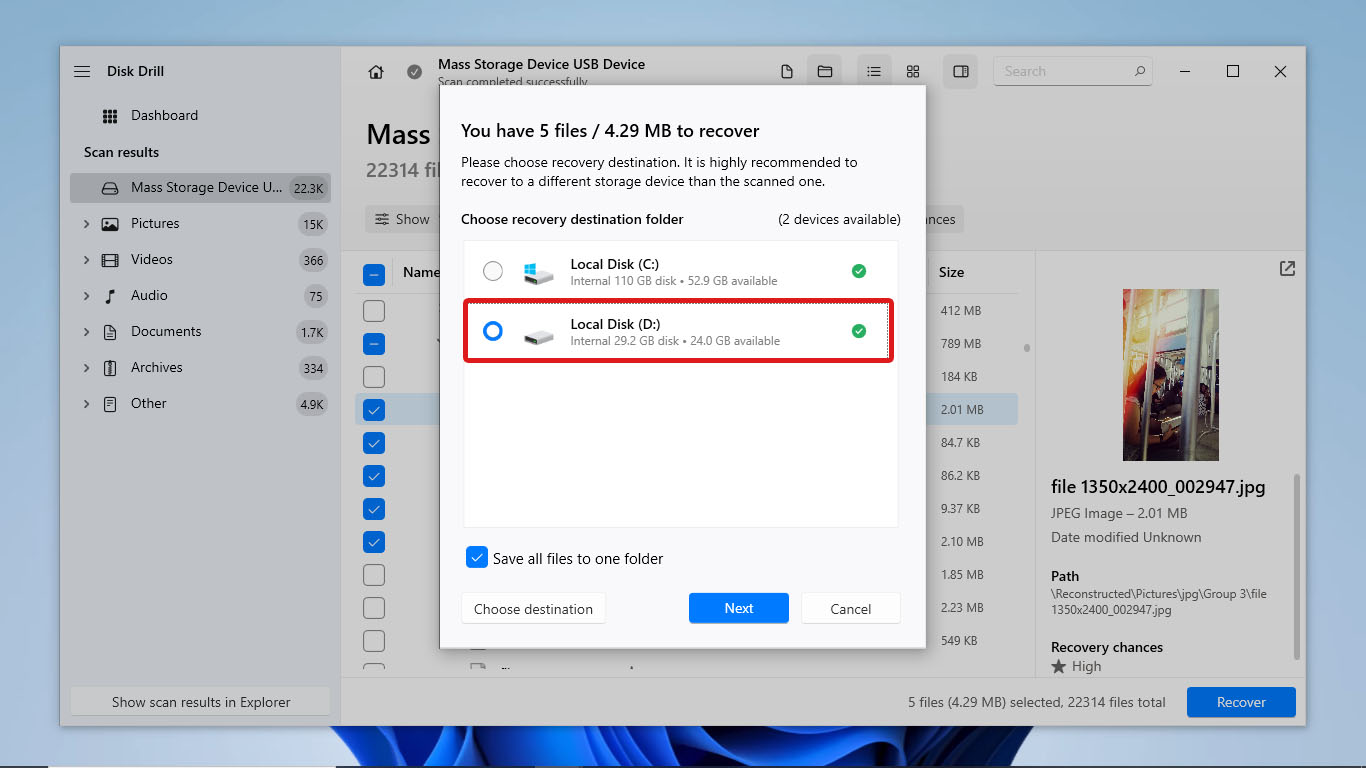Open the Disk Drill hamburger menu
Image resolution: width=1366 pixels, height=768 pixels.
82,71
